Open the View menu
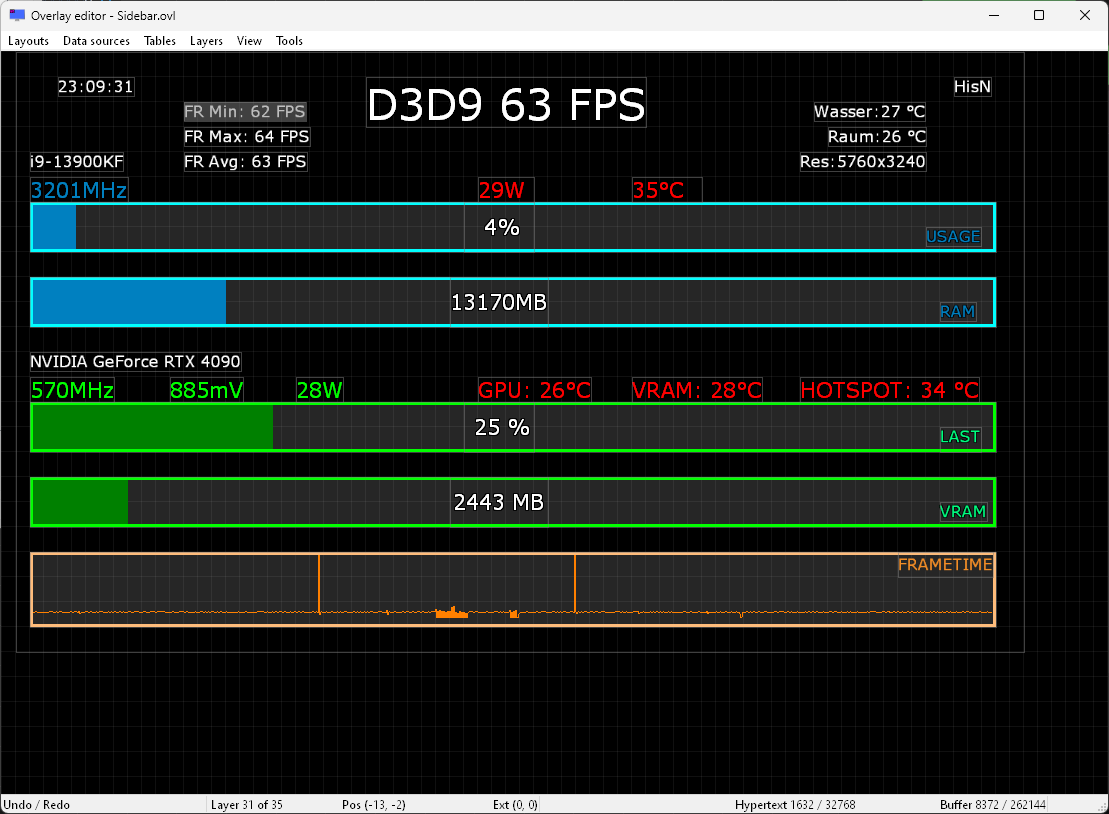Image resolution: width=1109 pixels, height=814 pixels. click(249, 41)
